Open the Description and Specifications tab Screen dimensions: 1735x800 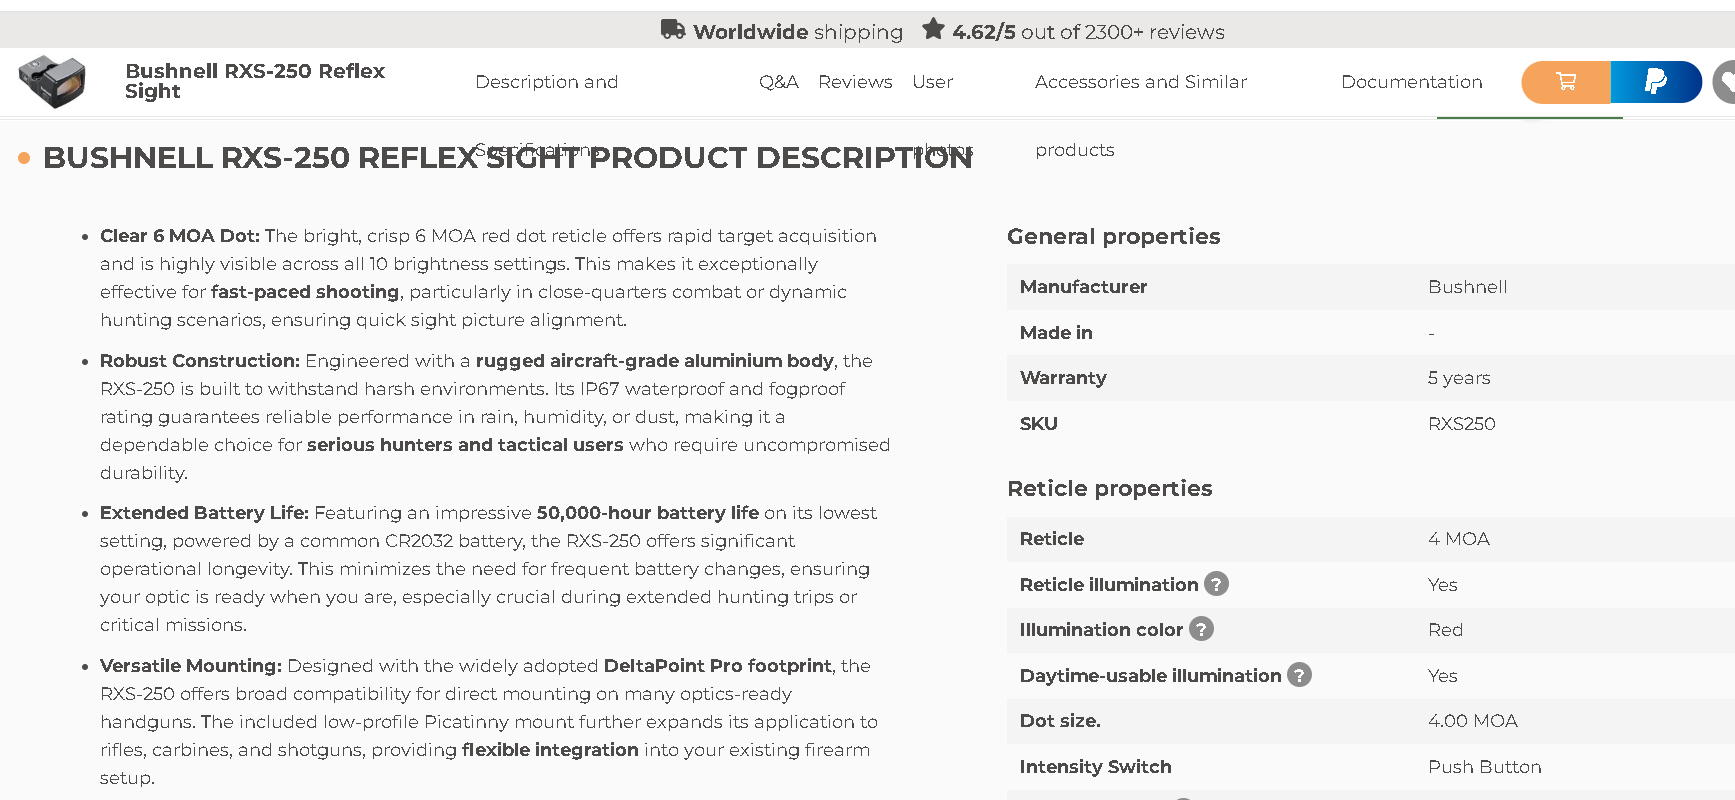(546, 82)
